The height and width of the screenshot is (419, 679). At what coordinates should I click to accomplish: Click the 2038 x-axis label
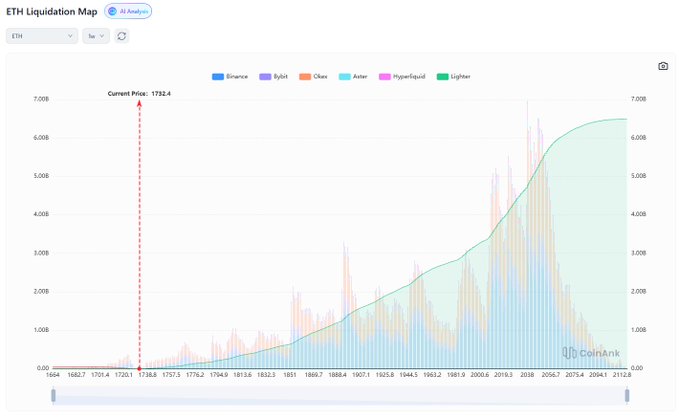click(x=527, y=375)
